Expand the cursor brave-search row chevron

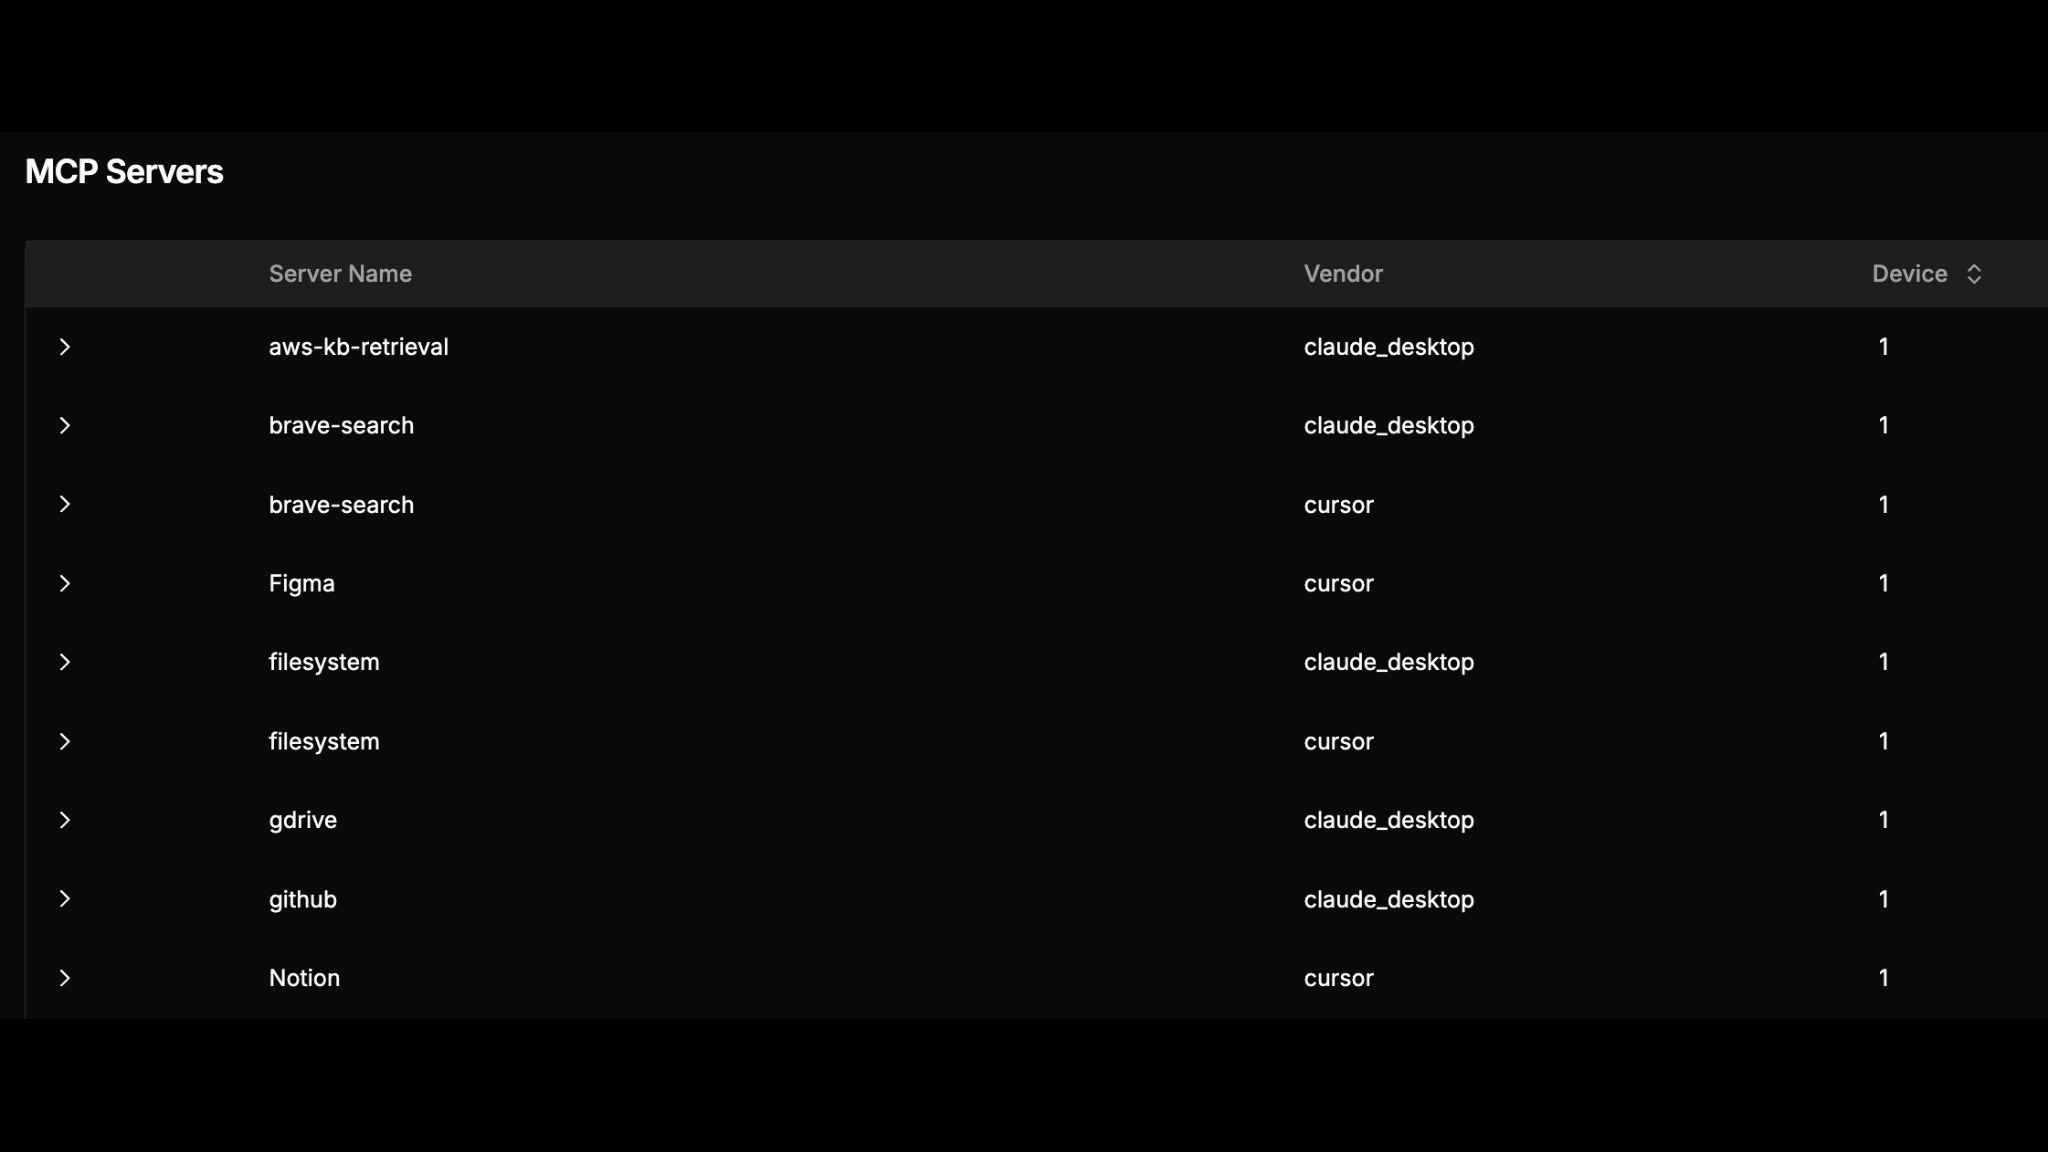tap(65, 505)
